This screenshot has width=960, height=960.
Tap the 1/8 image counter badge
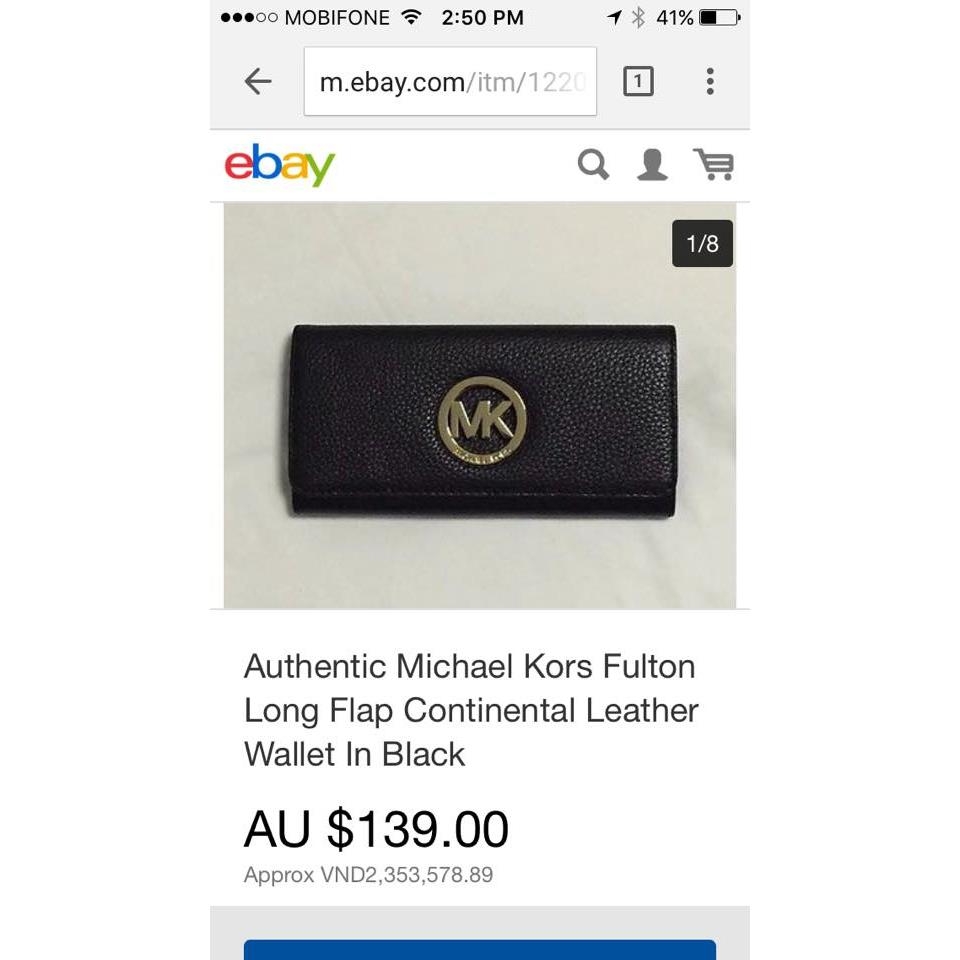click(702, 243)
